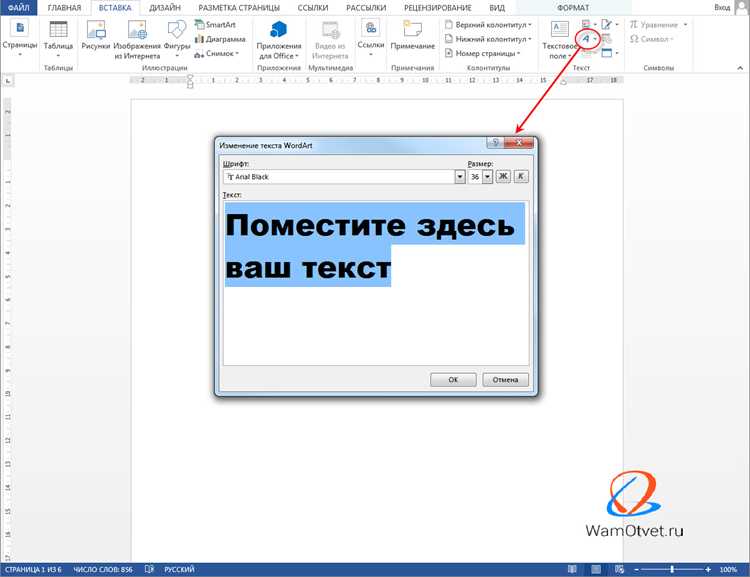Viewport: 750px width, 577px height.
Task: Open the Страницы (Pages) ribbon button
Action: pos(20,38)
